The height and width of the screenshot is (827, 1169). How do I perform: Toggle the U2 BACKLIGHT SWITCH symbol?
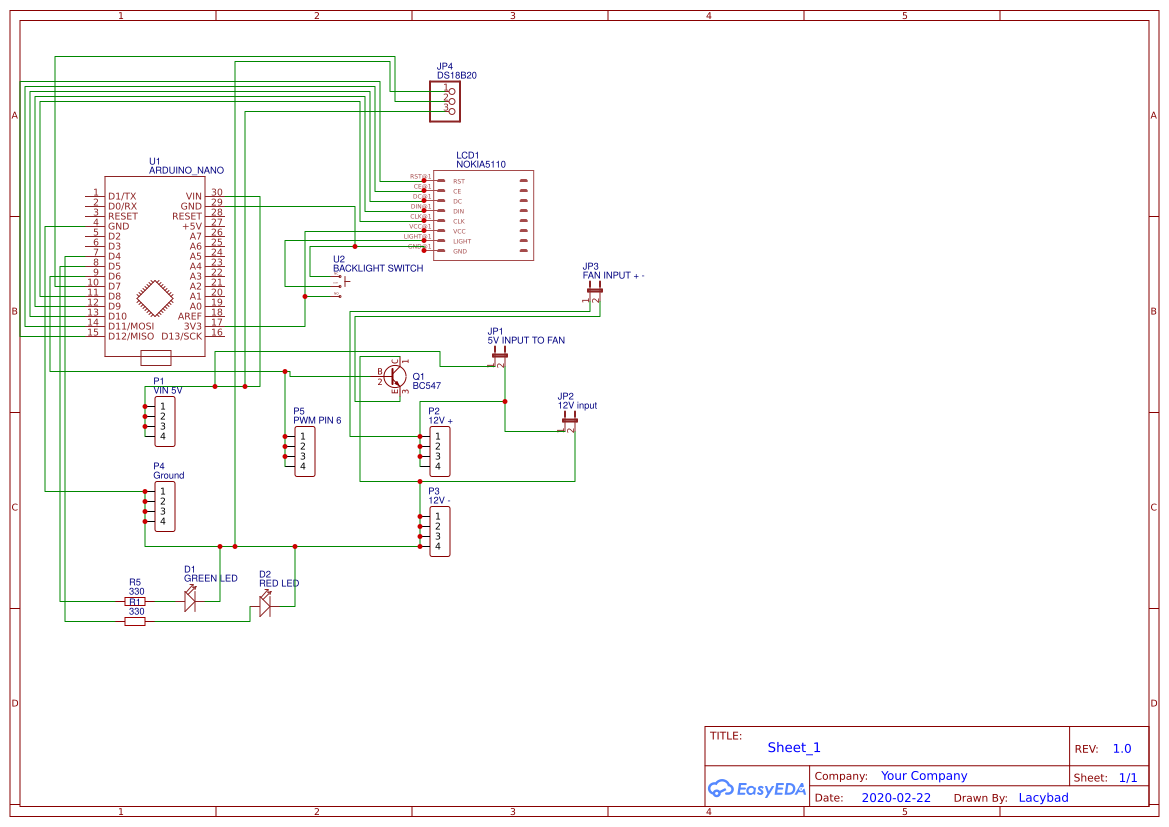click(x=345, y=283)
